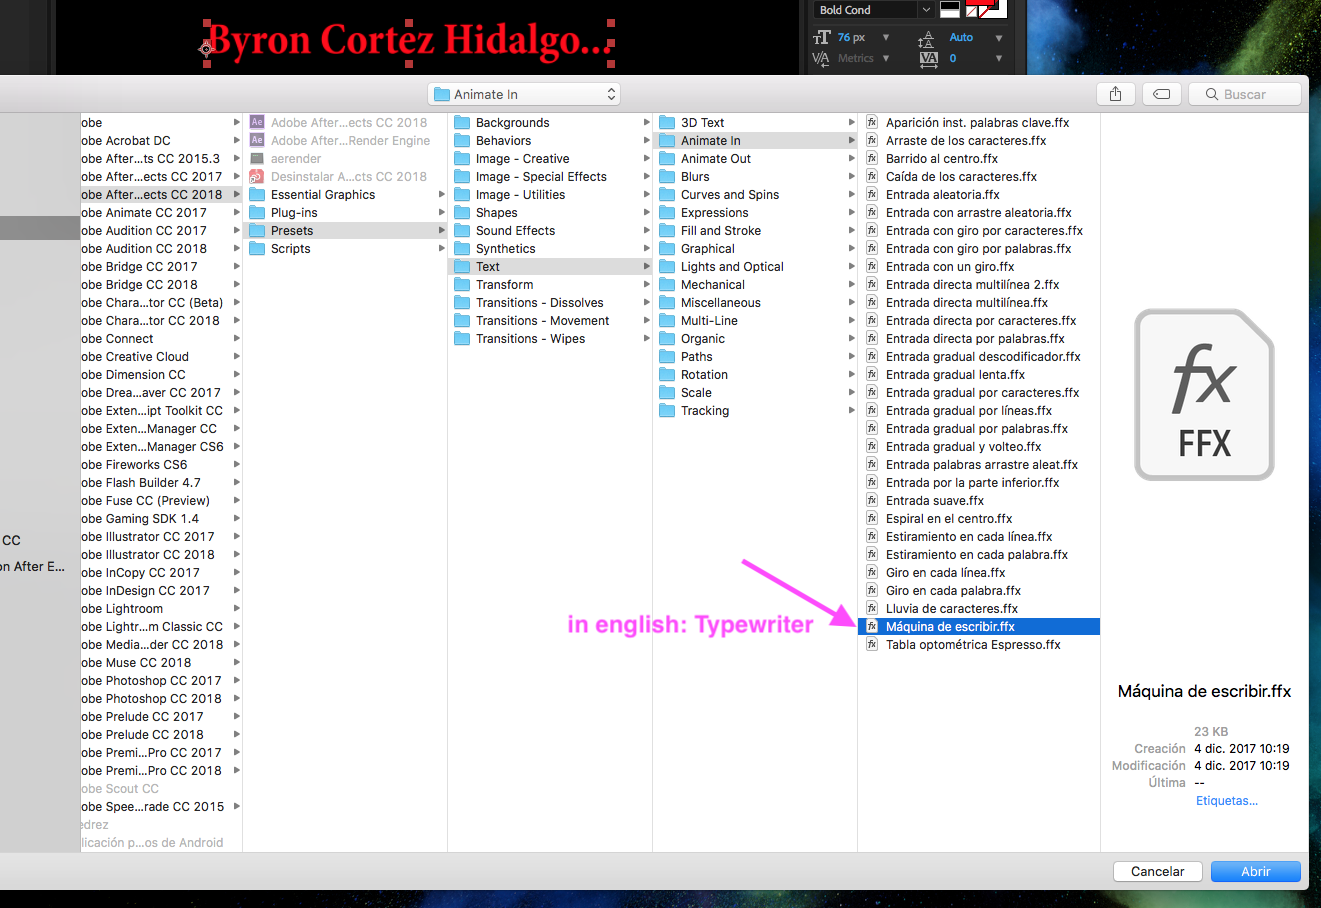1321x908 pixels.
Task: Select the Animate Out folder icon
Action: coord(667,159)
